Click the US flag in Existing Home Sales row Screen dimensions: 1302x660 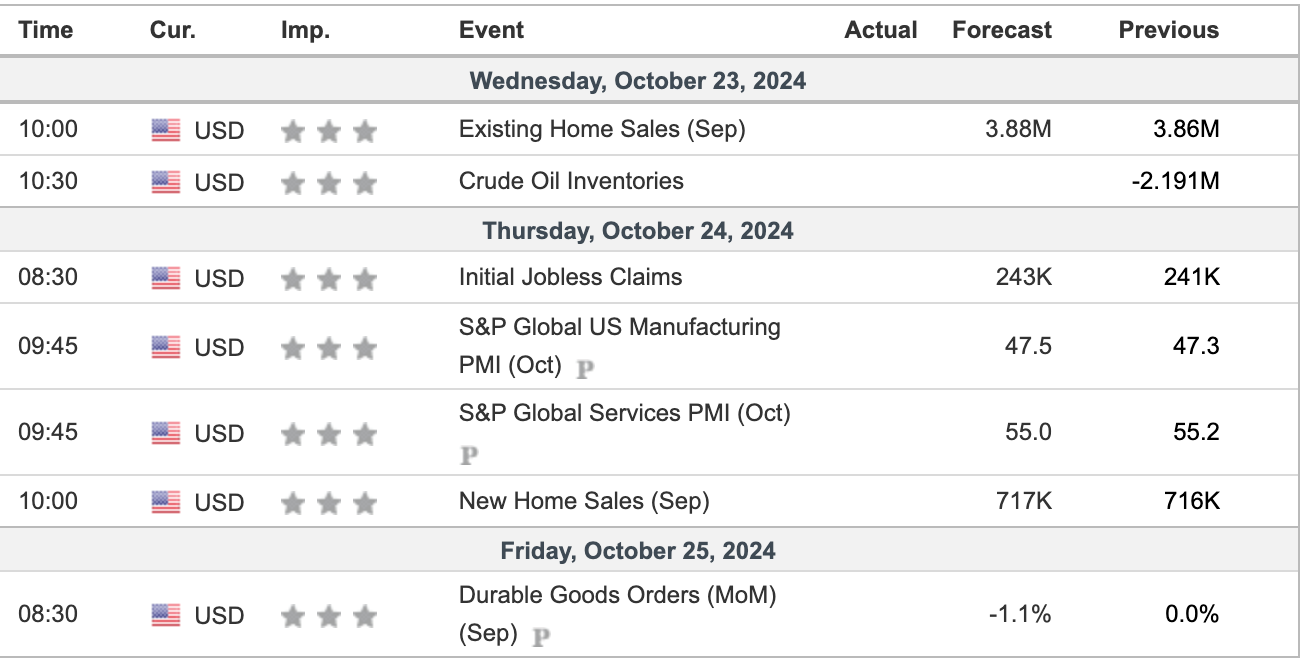pyautogui.click(x=166, y=130)
